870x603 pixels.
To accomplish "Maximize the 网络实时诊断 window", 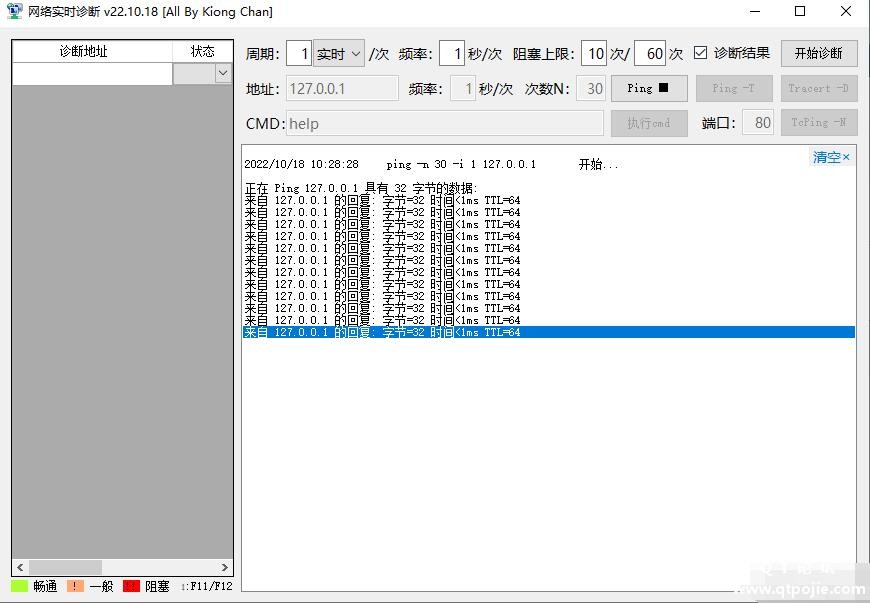I will pos(800,11).
